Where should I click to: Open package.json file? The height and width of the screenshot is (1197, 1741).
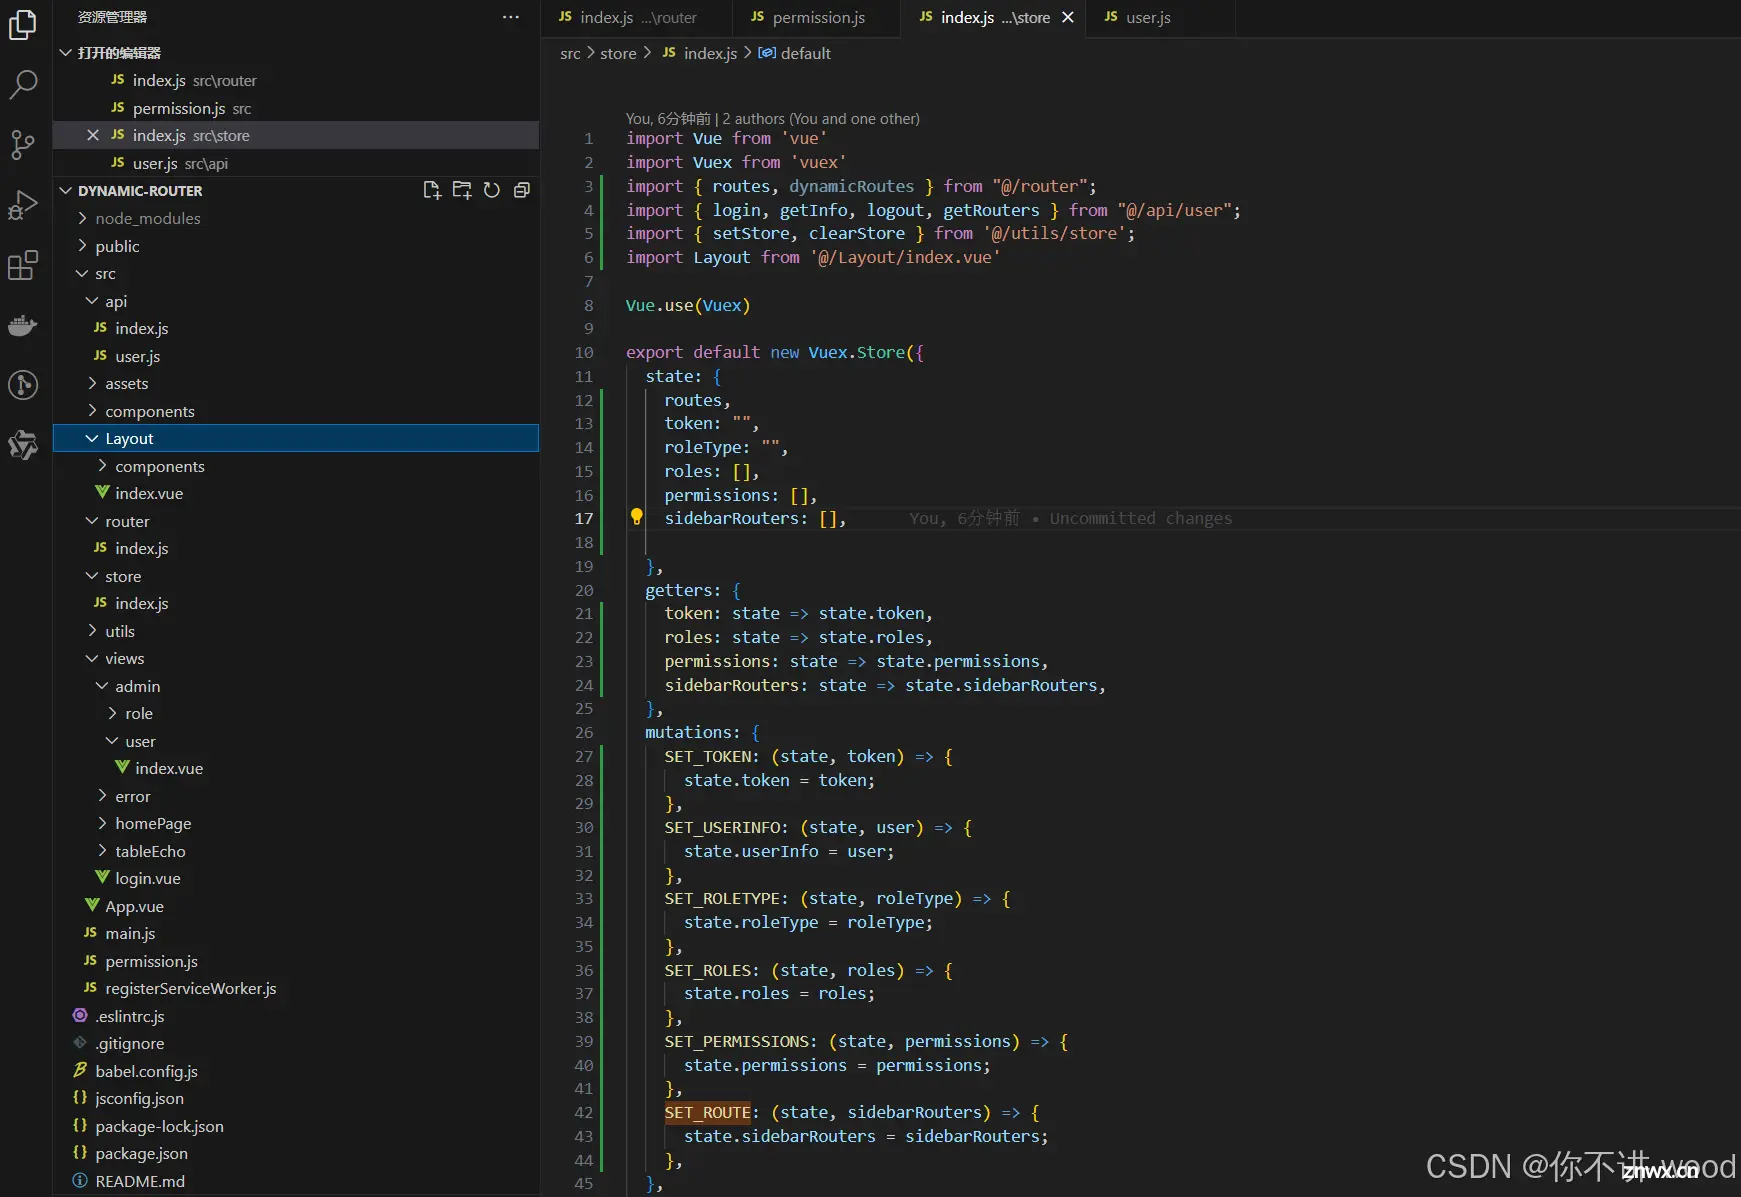(296, 1153)
